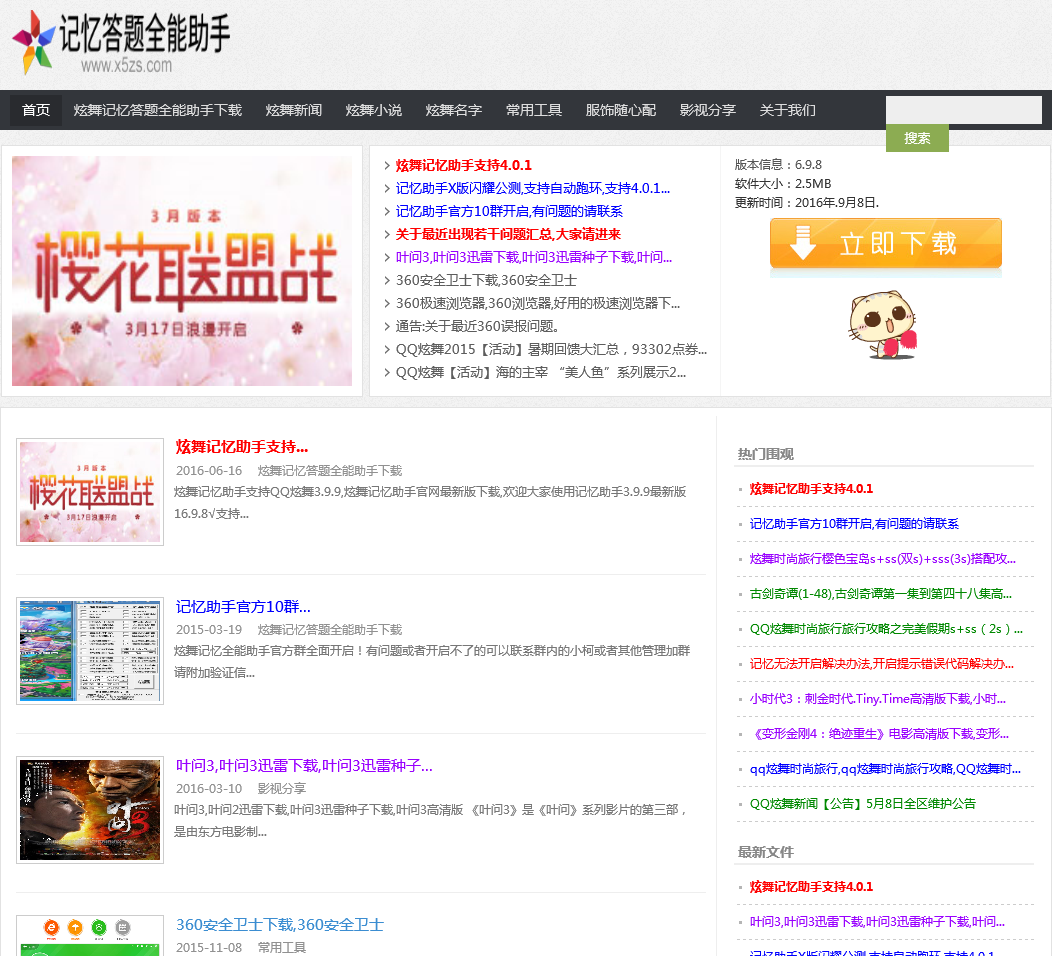Image resolution: width=1052 pixels, height=956 pixels.
Task: Open 《变形金刚4：绝迹重生》 sidebar link
Action: point(880,733)
